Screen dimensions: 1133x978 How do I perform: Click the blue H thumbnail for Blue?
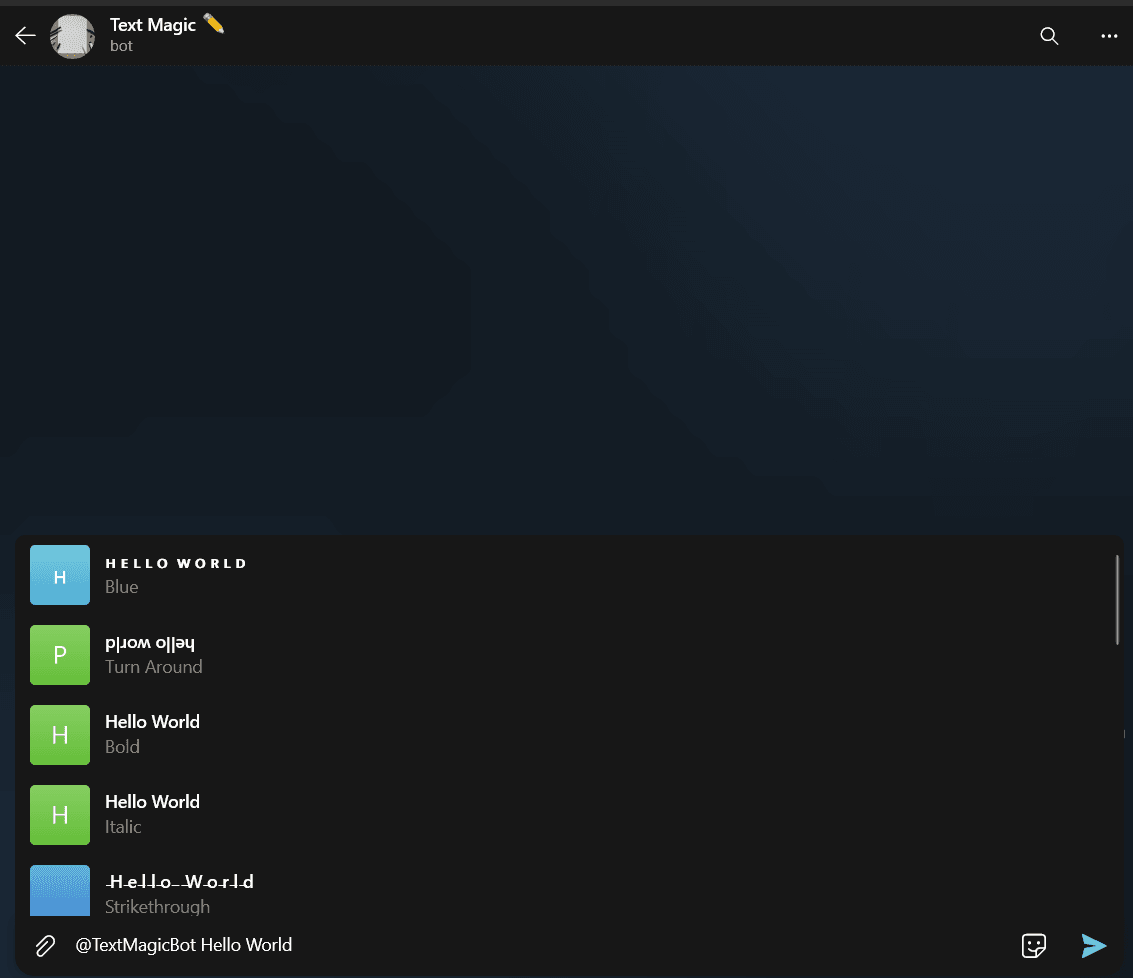tap(60, 575)
